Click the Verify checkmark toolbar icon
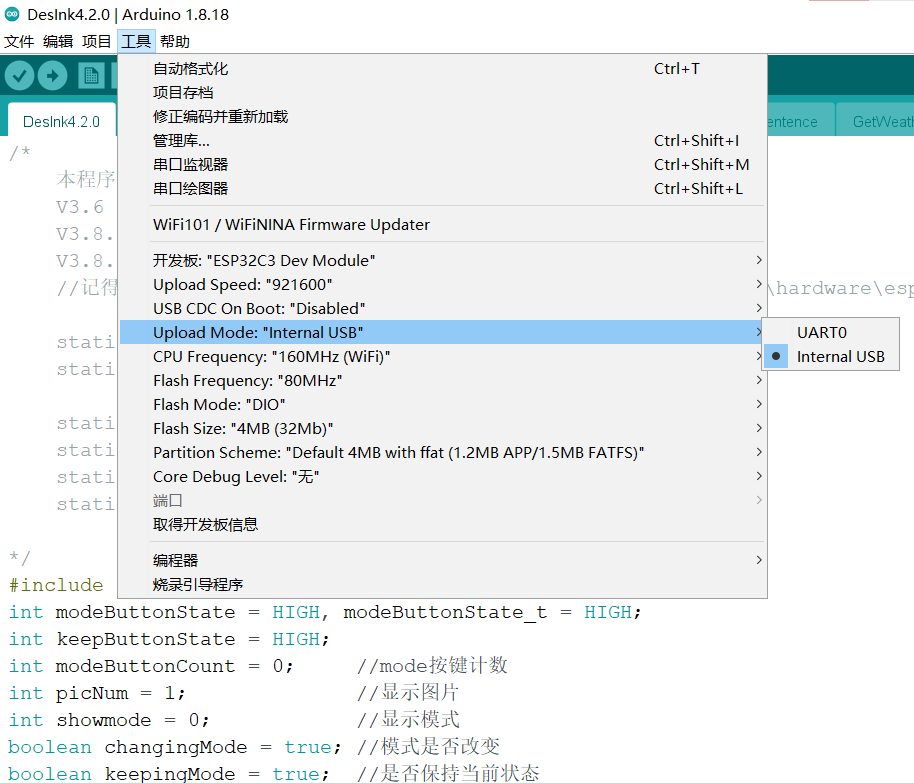This screenshot has height=783, width=914. [19, 76]
